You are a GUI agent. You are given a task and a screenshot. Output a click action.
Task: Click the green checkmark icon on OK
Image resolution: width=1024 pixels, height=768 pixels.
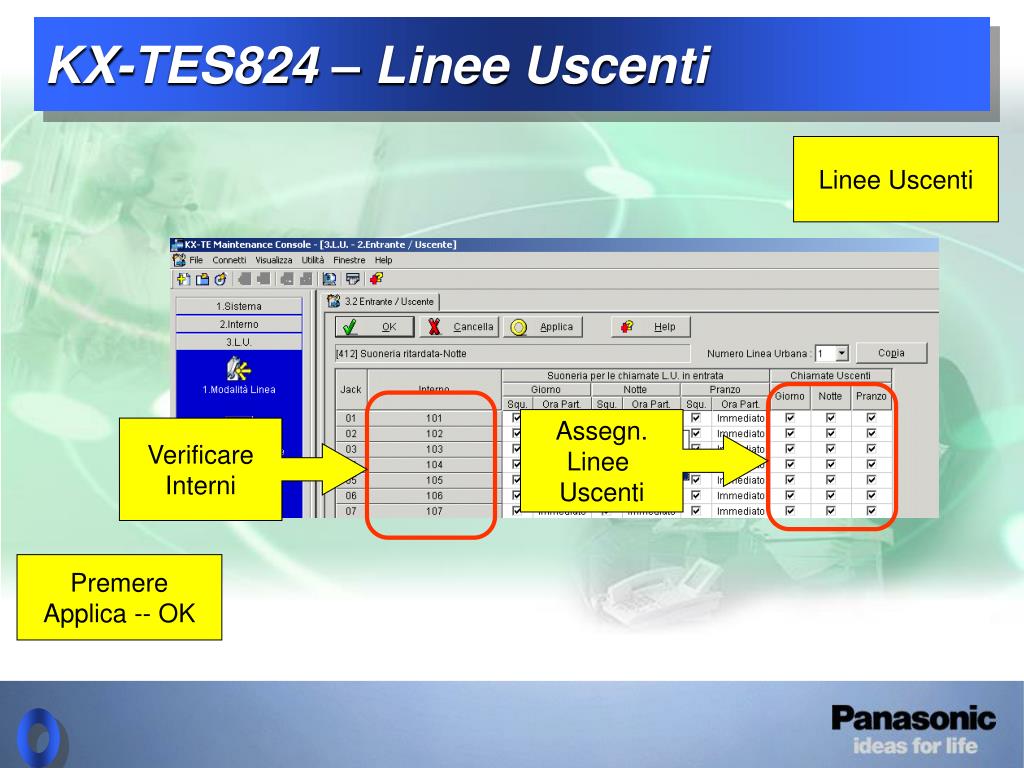click(349, 327)
